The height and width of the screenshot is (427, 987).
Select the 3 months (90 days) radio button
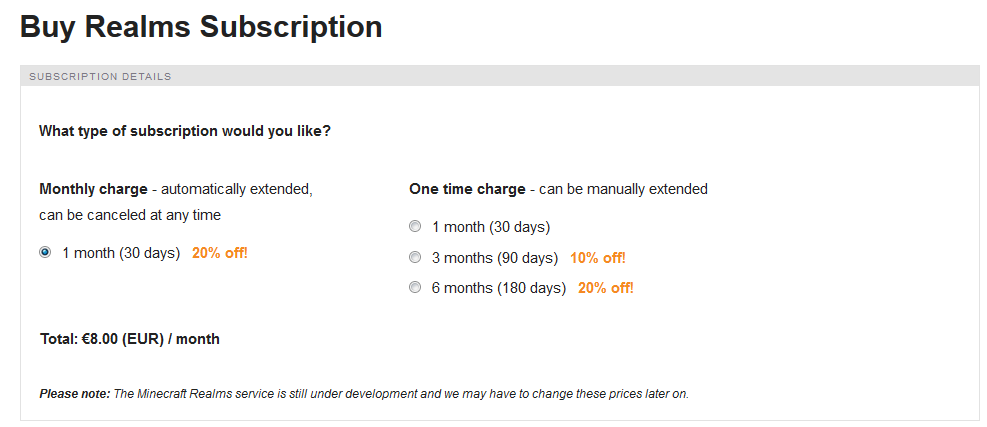415,258
